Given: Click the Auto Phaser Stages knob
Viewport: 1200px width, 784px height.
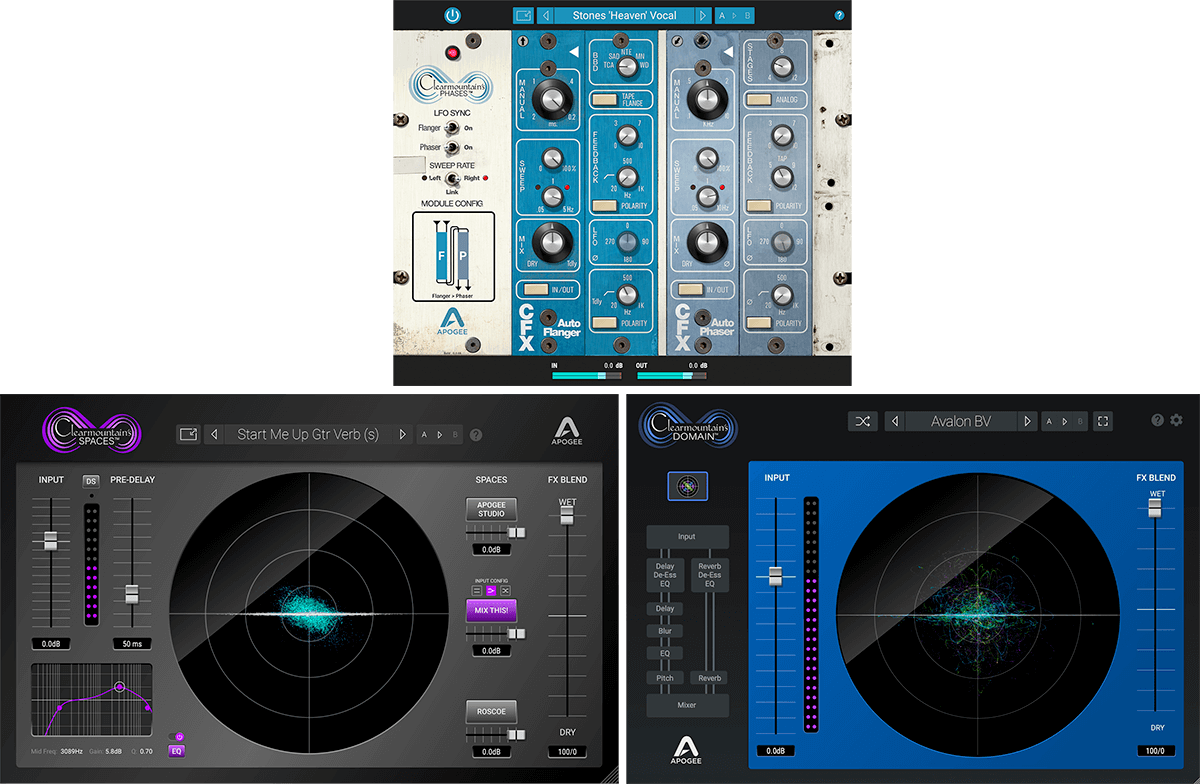Looking at the screenshot, I should pyautogui.click(x=782, y=67).
